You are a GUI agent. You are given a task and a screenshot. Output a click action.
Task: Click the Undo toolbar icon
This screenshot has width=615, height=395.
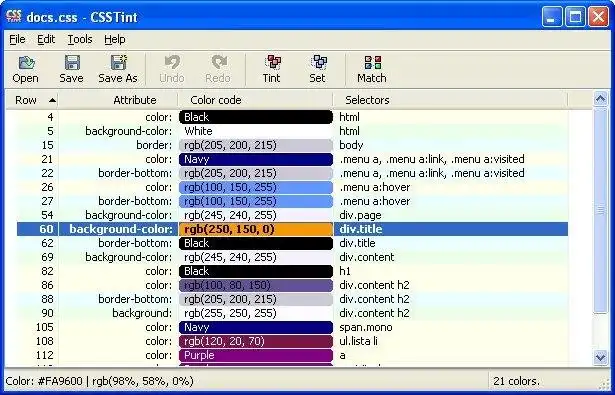pyautogui.click(x=172, y=69)
